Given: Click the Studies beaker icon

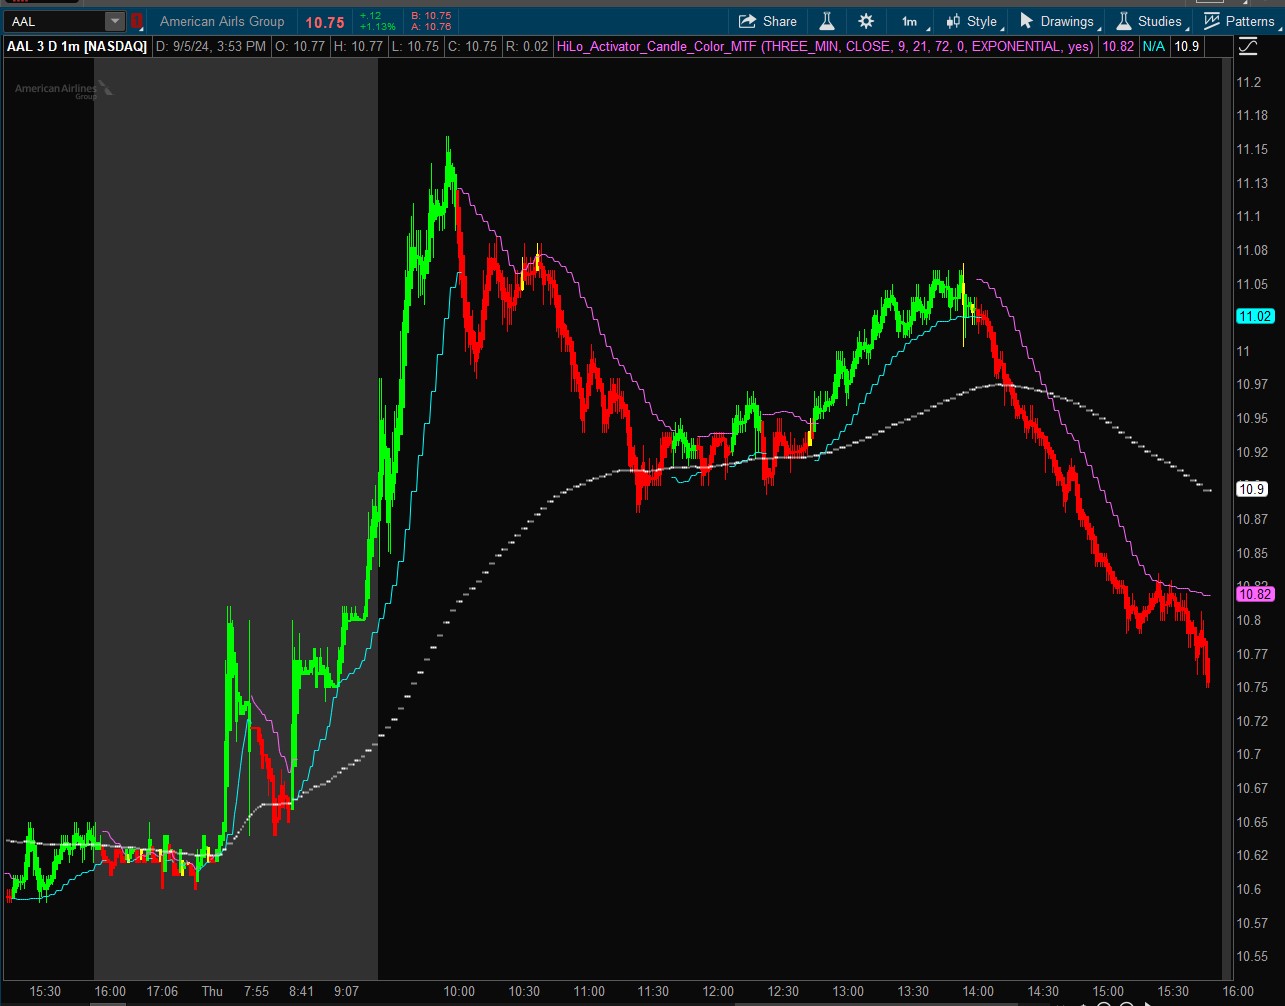Looking at the screenshot, I should (1124, 21).
